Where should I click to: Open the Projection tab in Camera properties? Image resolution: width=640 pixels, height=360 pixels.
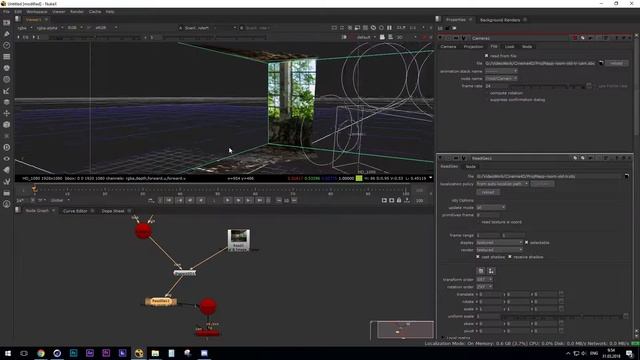point(473,47)
